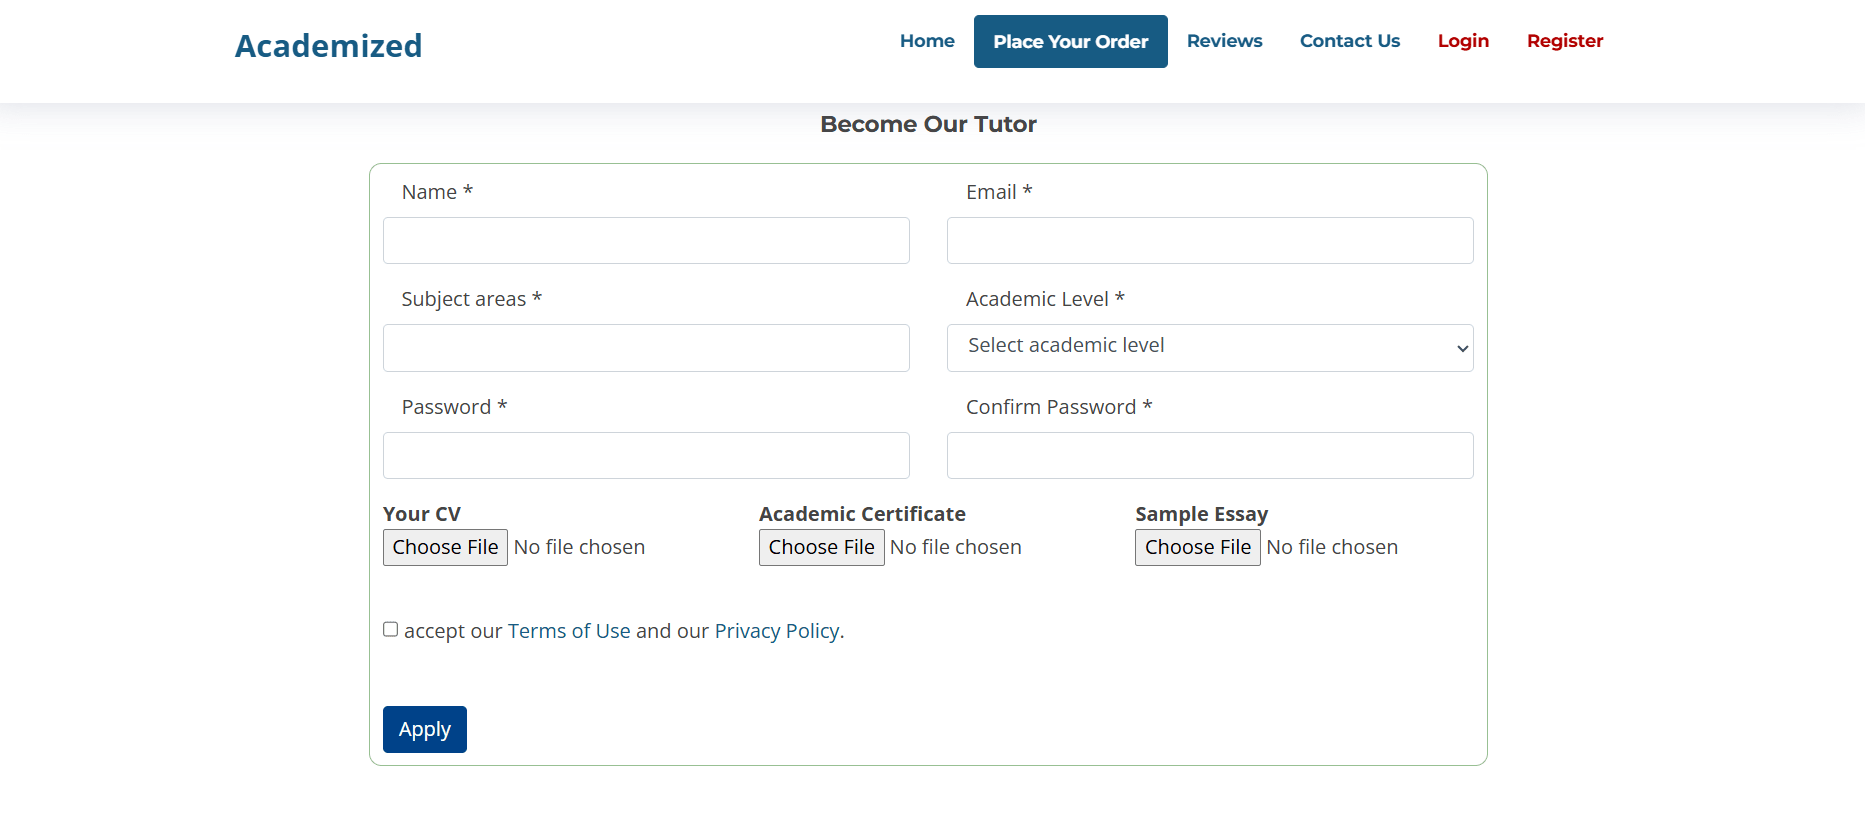Click the Password input field
Viewport: 1865px width, 836px height.
[x=646, y=456]
